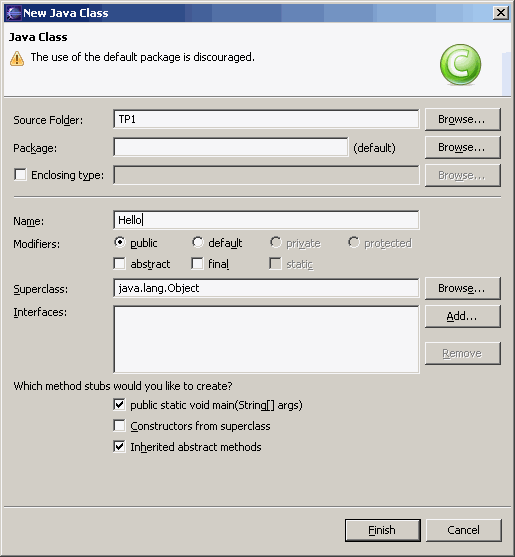The width and height of the screenshot is (515, 557).
Task: Enable Constructors from superclass checkbox
Action: 119,426
